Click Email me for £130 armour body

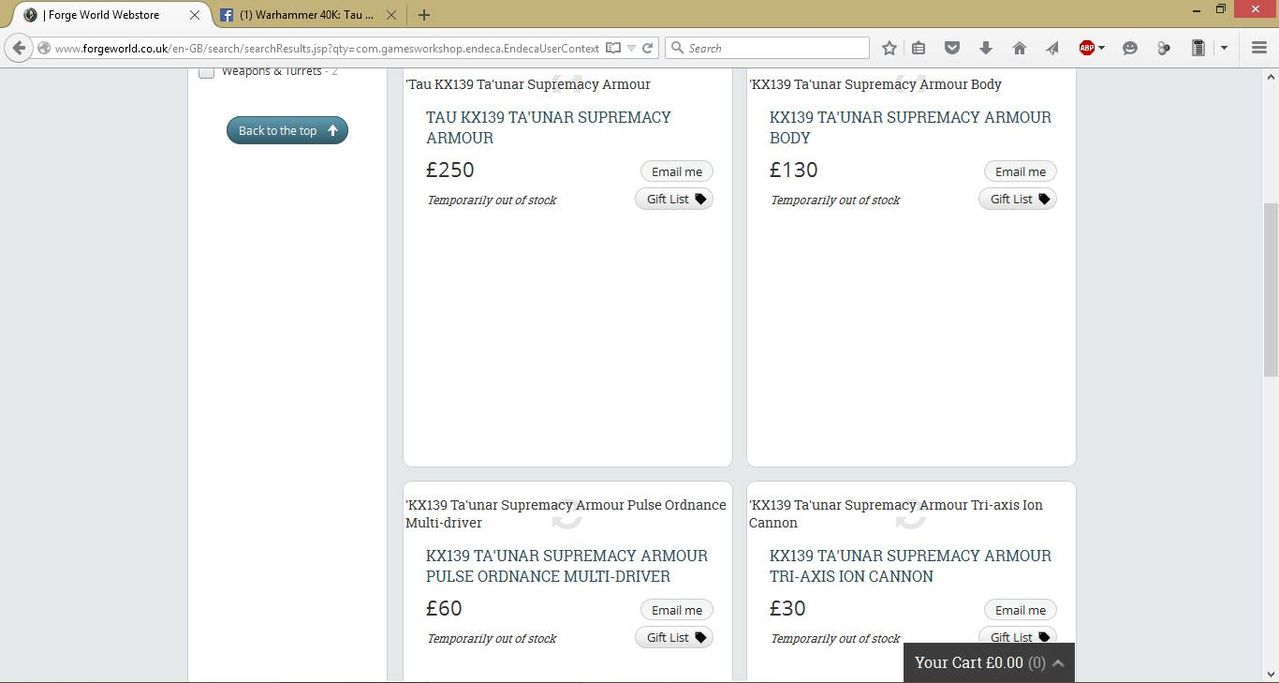click(x=1020, y=171)
